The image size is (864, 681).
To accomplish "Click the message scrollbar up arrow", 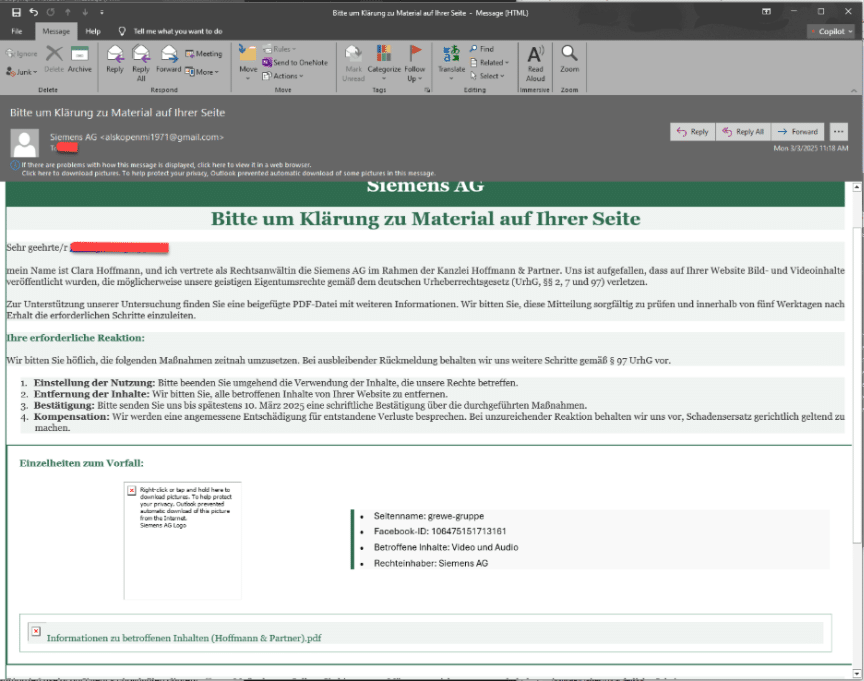I will (857, 187).
